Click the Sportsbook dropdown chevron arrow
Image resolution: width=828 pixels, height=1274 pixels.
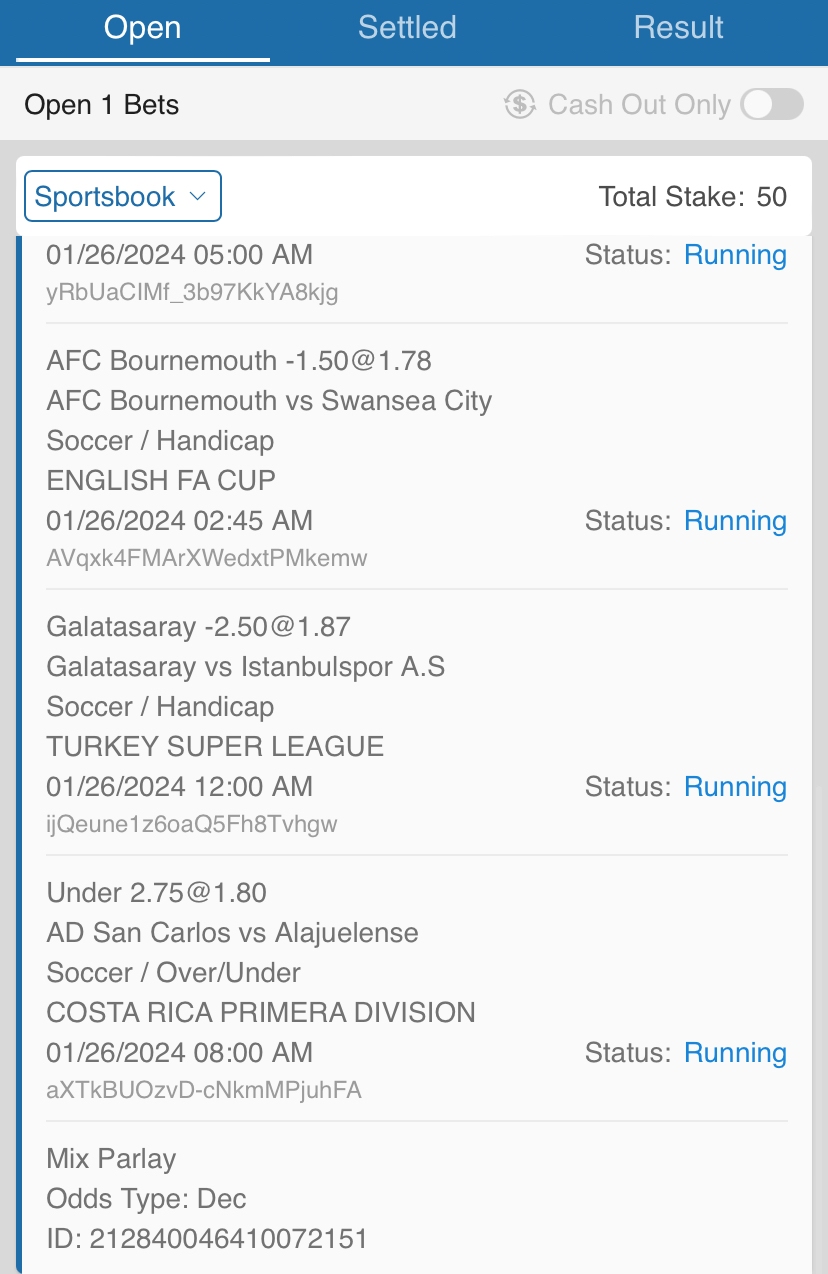tap(198, 196)
